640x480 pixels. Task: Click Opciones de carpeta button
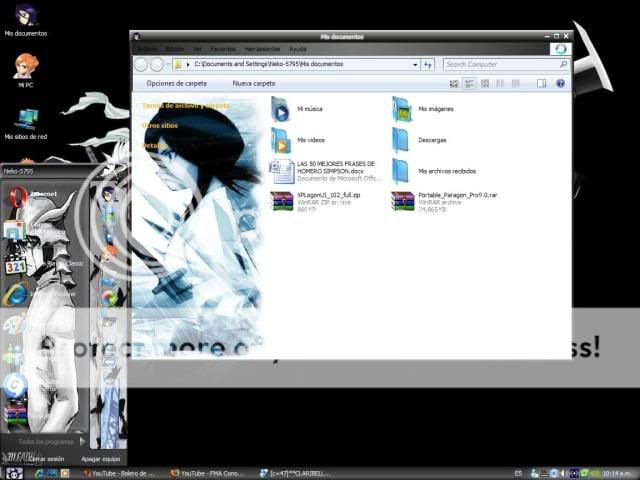pyautogui.click(x=176, y=83)
